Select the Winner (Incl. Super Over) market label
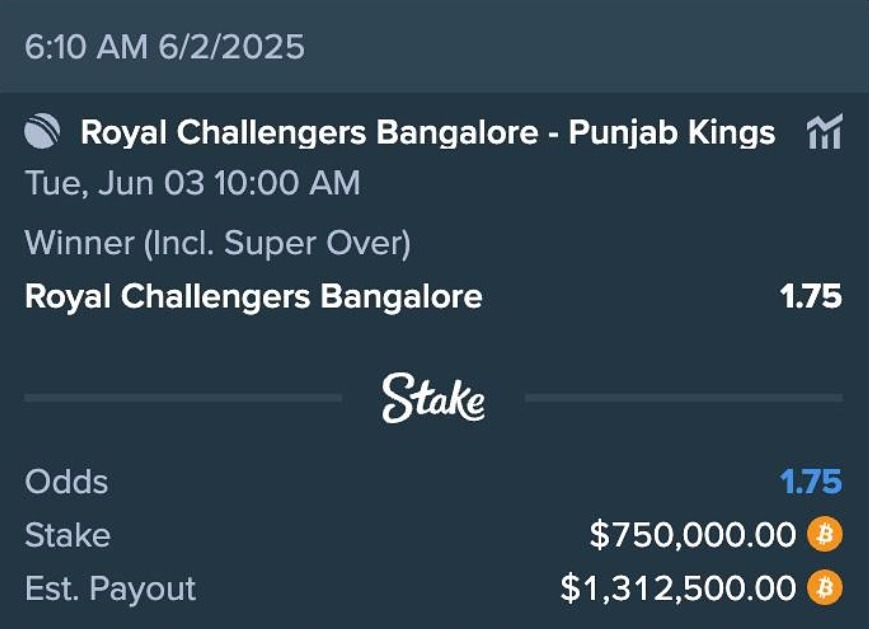The height and width of the screenshot is (629, 869). tap(218, 243)
